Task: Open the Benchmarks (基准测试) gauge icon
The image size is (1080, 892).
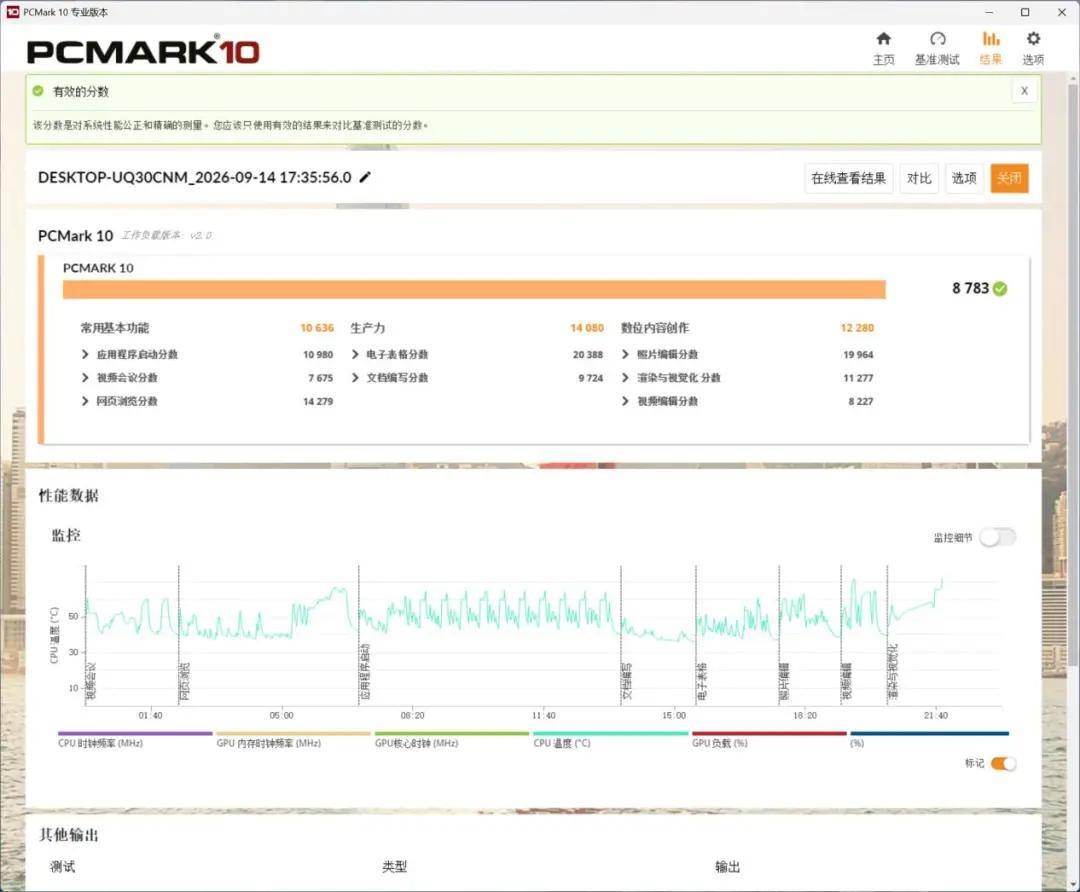Action: coord(937,39)
